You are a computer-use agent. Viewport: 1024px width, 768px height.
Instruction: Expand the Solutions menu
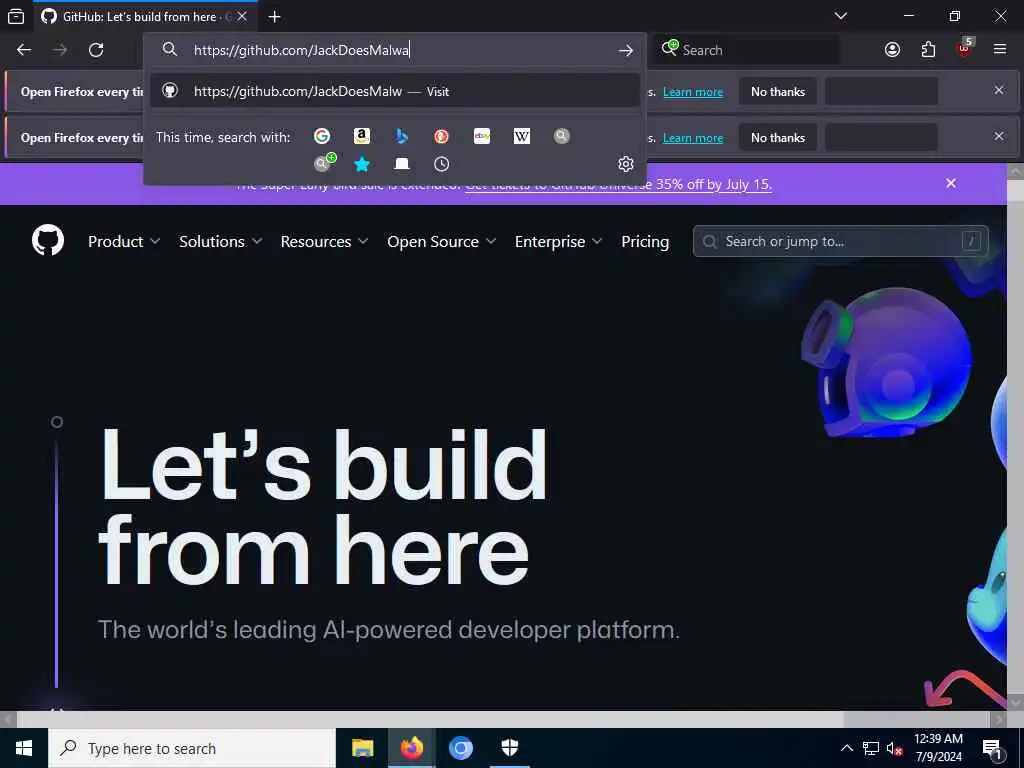tap(221, 242)
